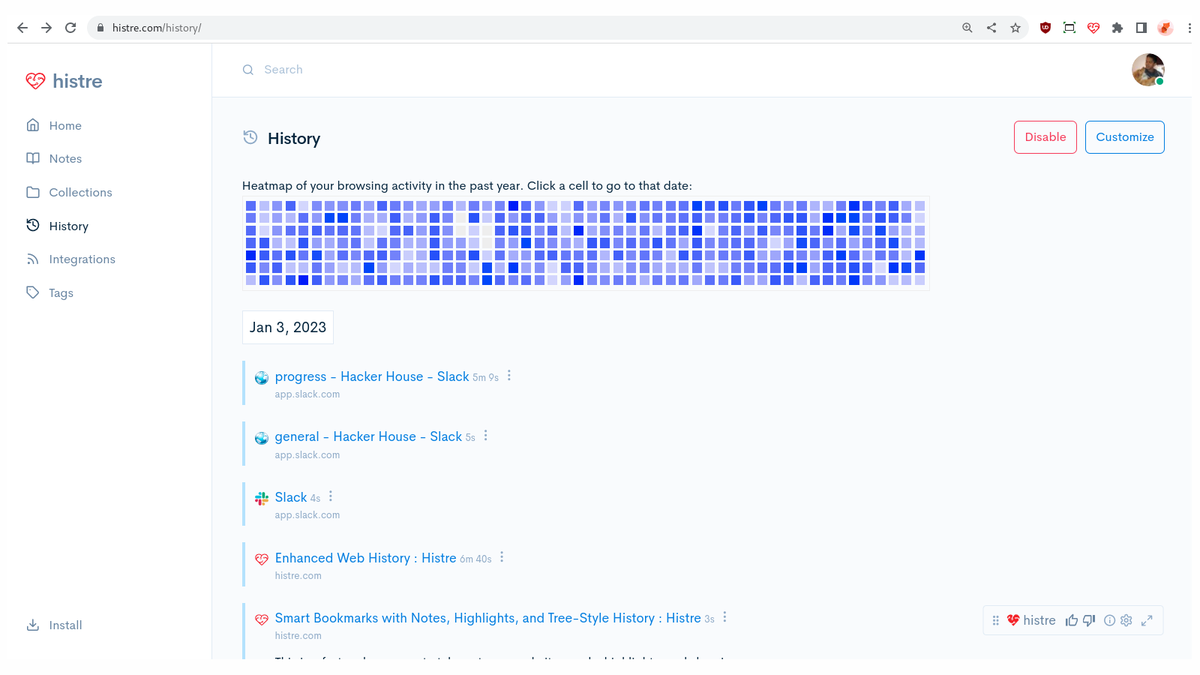Open options menu for progress Slack entry
Screen dimensions: 1200x675
point(509,376)
